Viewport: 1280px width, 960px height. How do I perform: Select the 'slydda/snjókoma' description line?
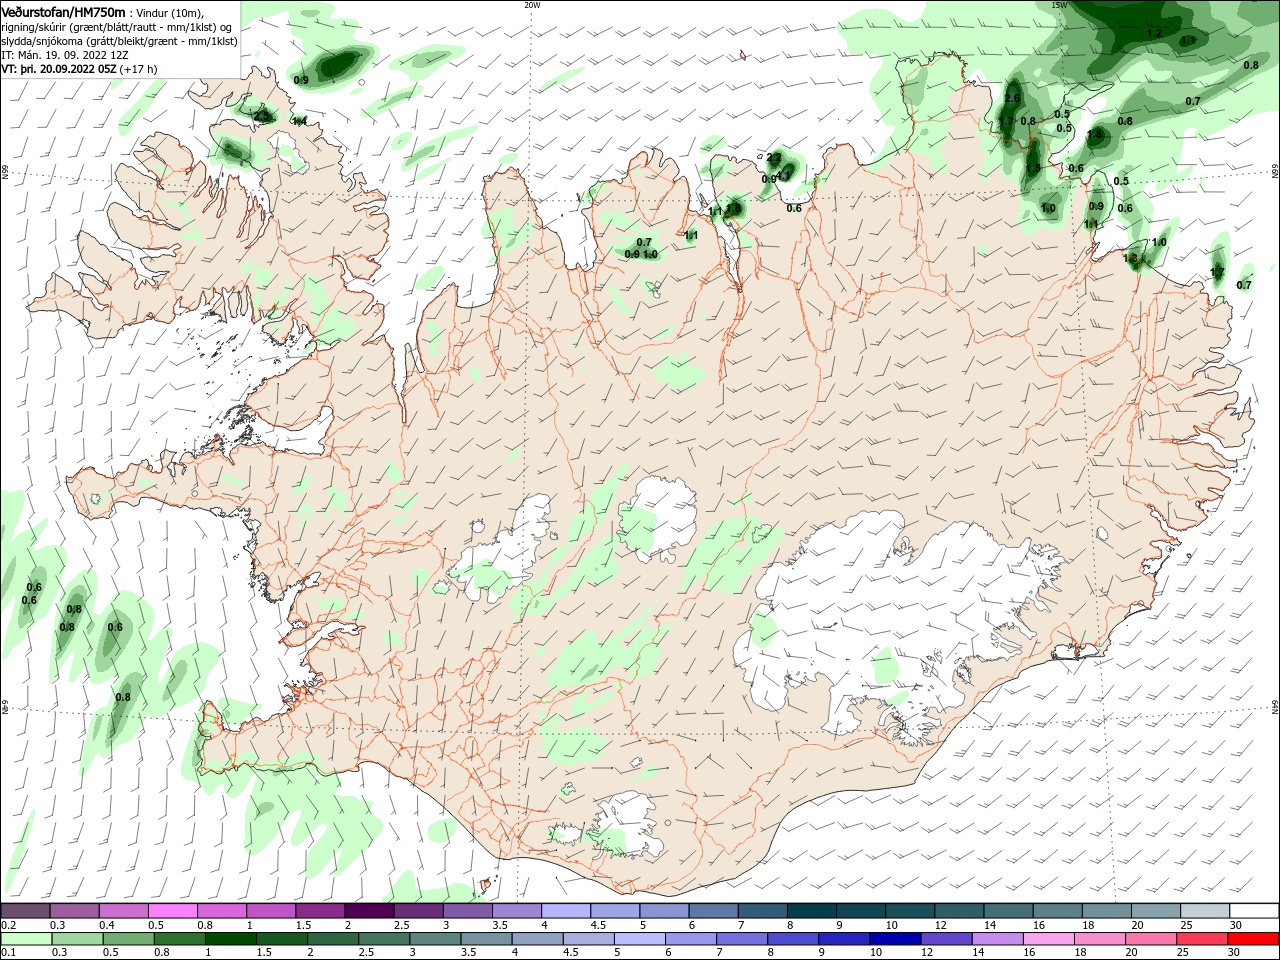119,41
